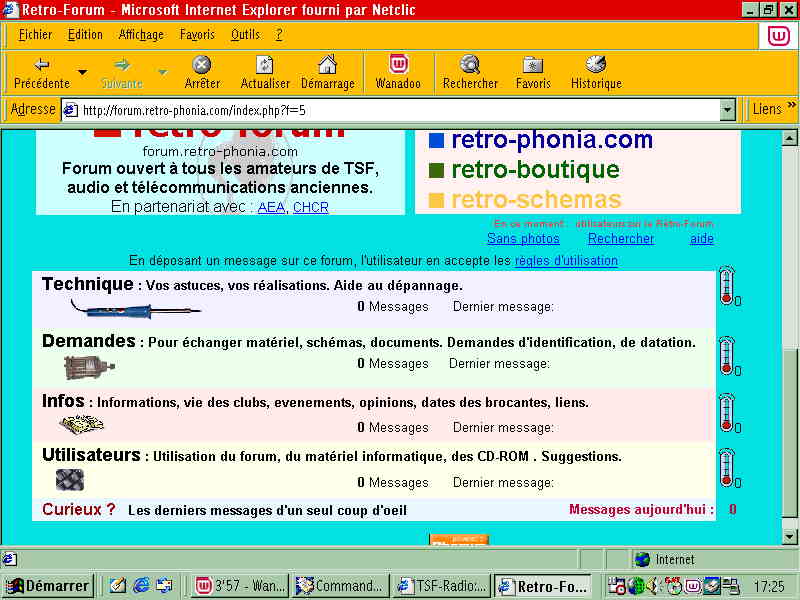Open the Technique forum section
800x600 pixels.
pyautogui.click(x=88, y=284)
